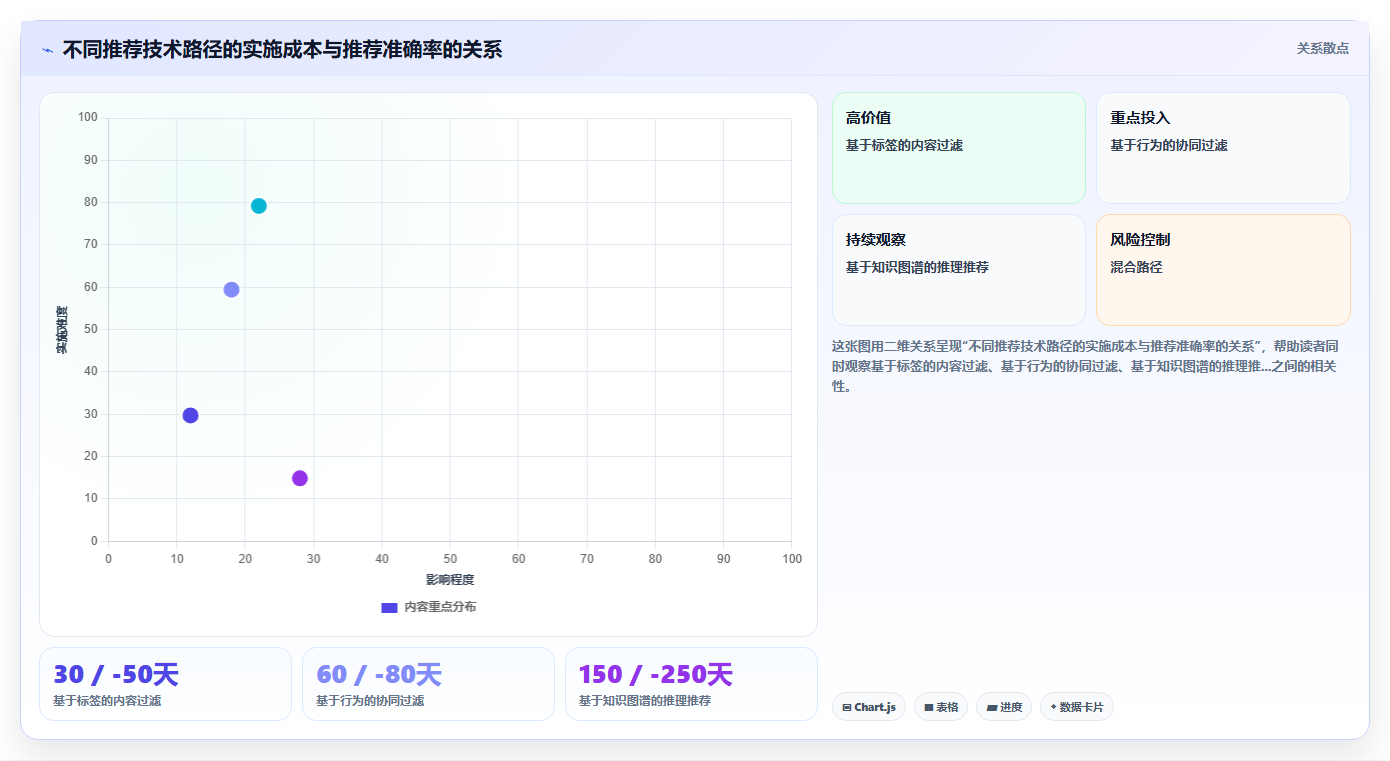Click 基于标签的内容过滤 under the 30 / -50天 stat

point(107,701)
